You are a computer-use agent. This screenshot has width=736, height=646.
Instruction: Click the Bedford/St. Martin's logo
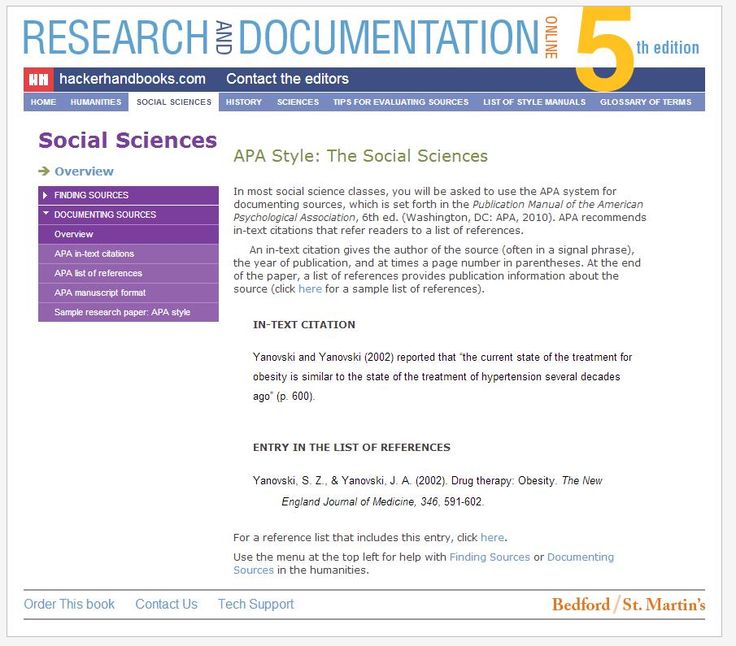click(628, 604)
